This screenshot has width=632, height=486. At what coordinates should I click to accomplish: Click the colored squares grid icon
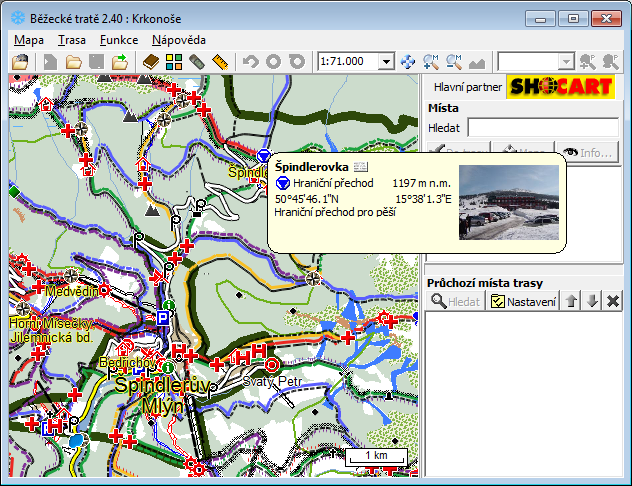tap(174, 62)
